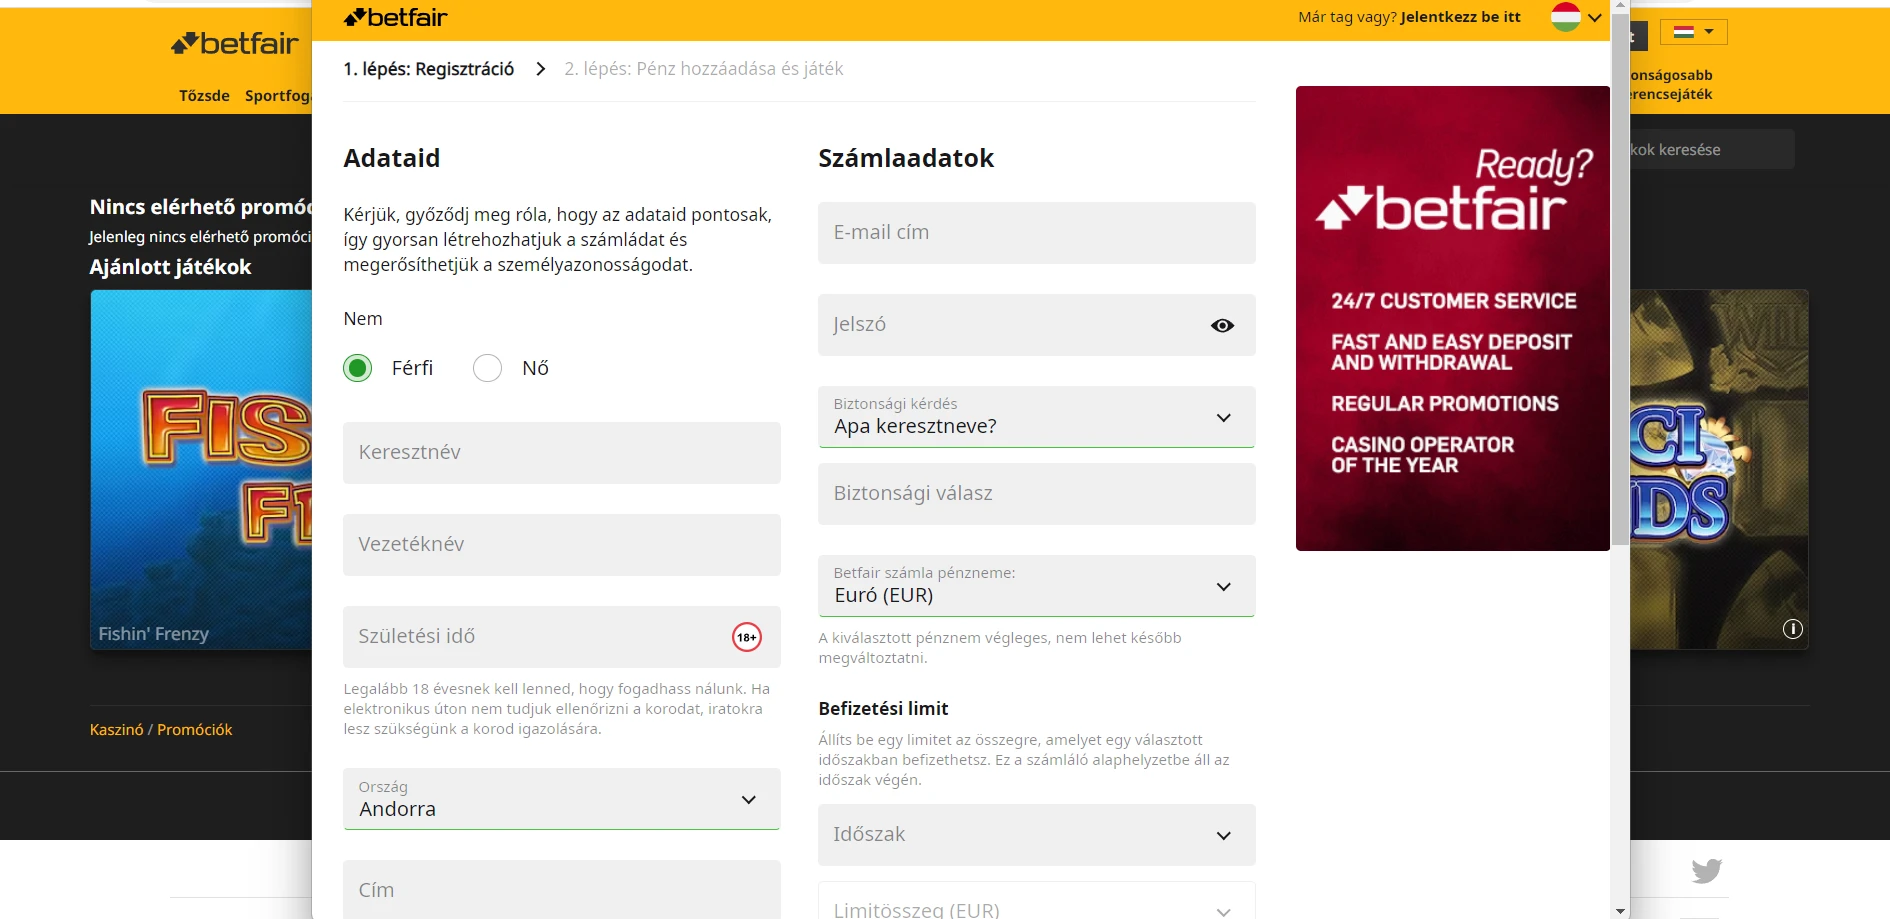The width and height of the screenshot is (1890, 919).
Task: Expand the Biztonsági kérdés dropdown
Action: point(1036,417)
